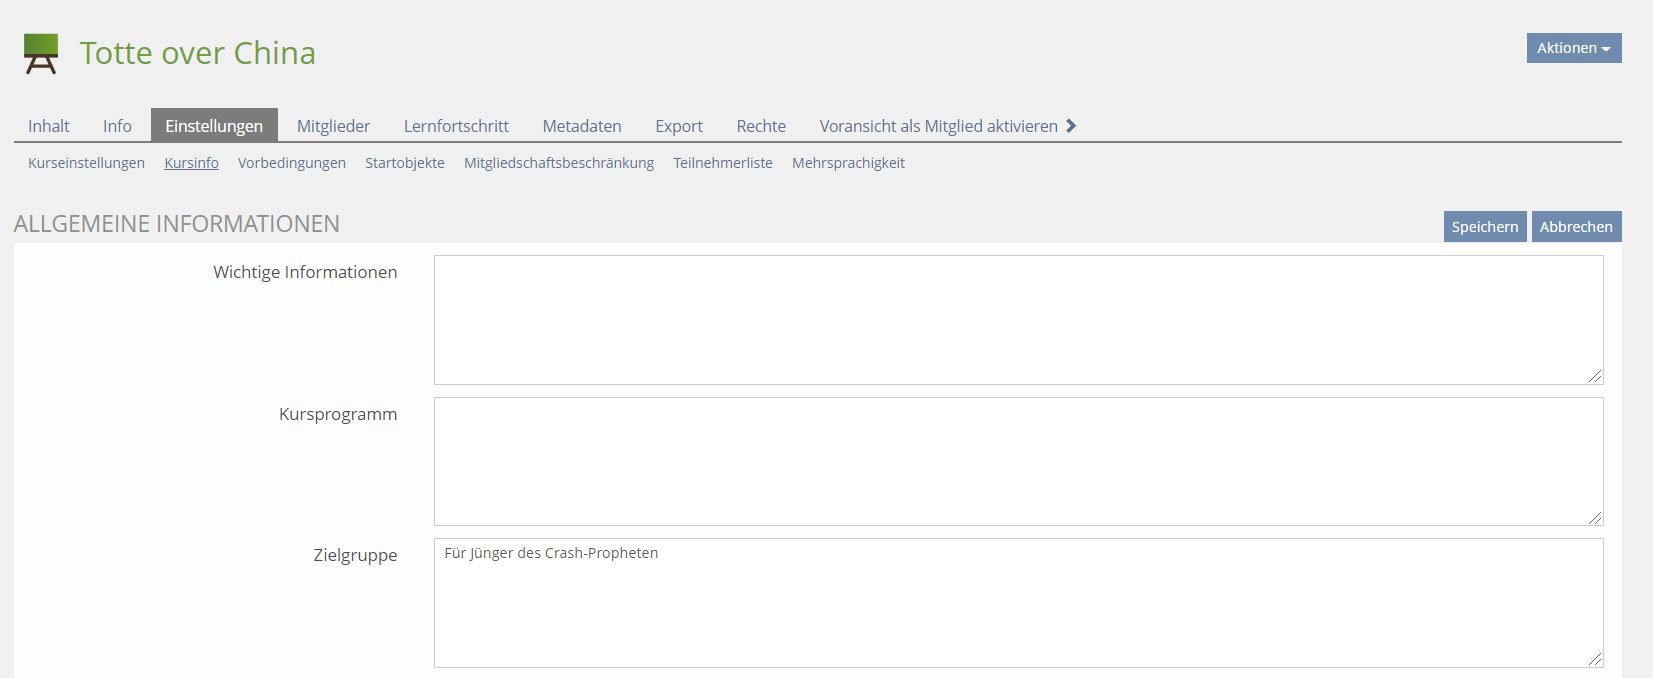This screenshot has width=1653, height=678.
Task: Select the Mitglieder tab
Action: point(333,126)
